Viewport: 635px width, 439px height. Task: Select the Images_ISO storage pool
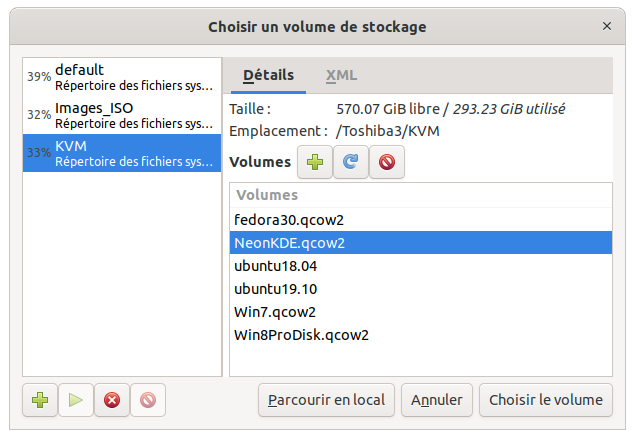tap(122, 115)
